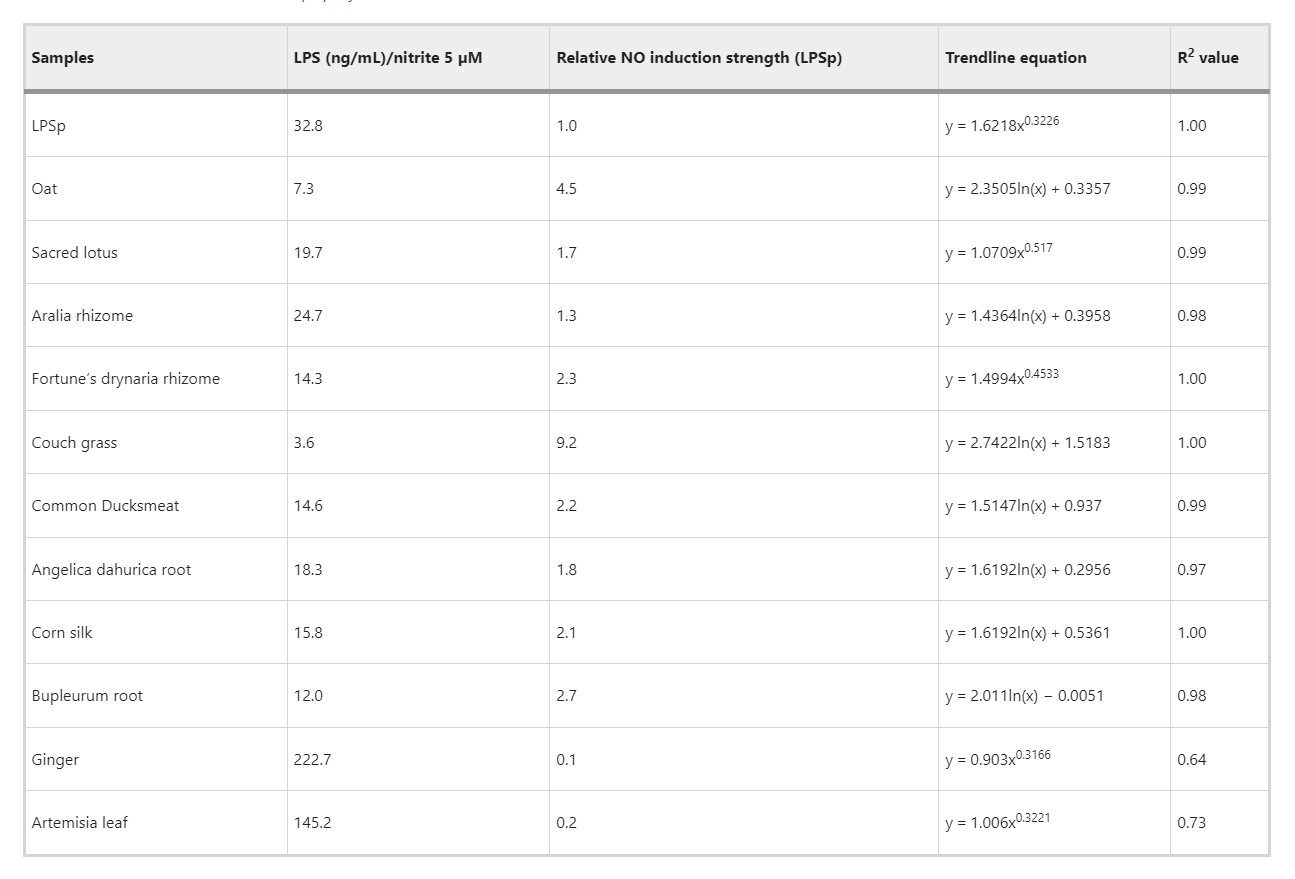Click the Relative NO induction strength header

tap(699, 58)
